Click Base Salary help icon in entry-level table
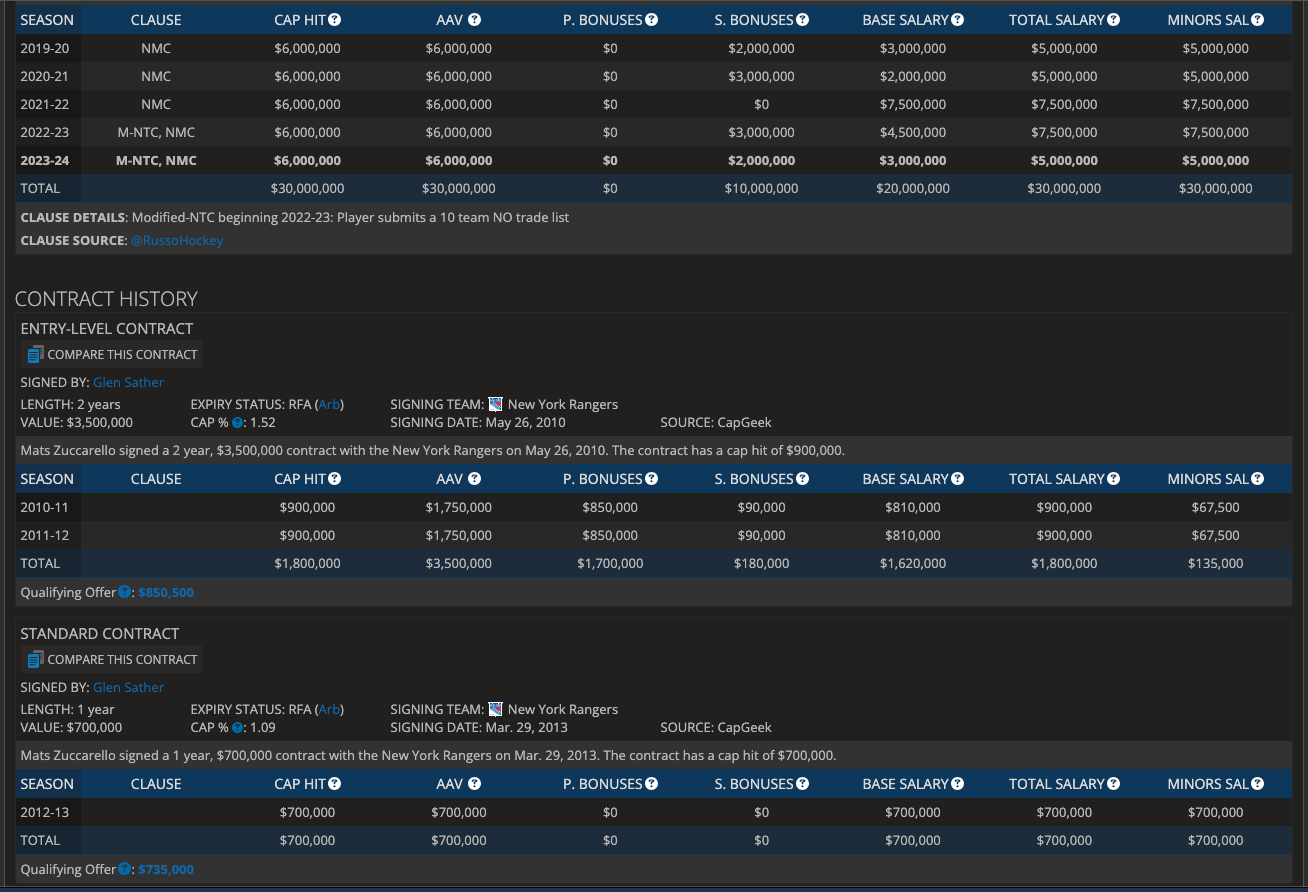The width and height of the screenshot is (1308, 892). click(x=957, y=479)
